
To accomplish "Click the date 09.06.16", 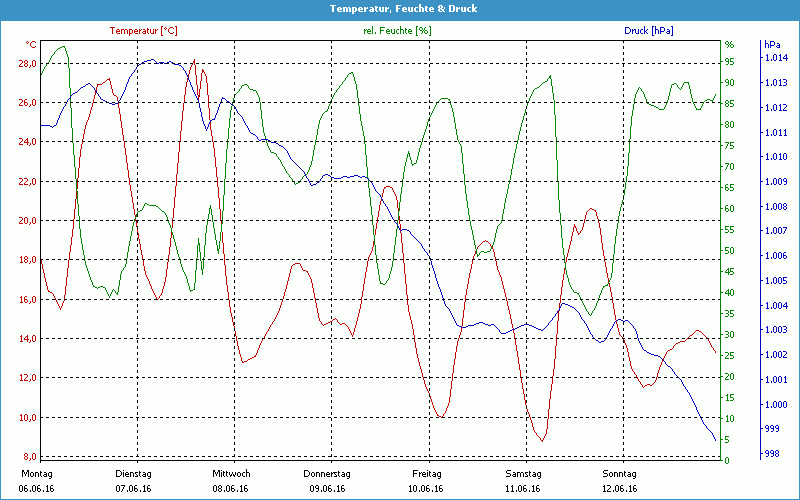I will click(327, 488).
